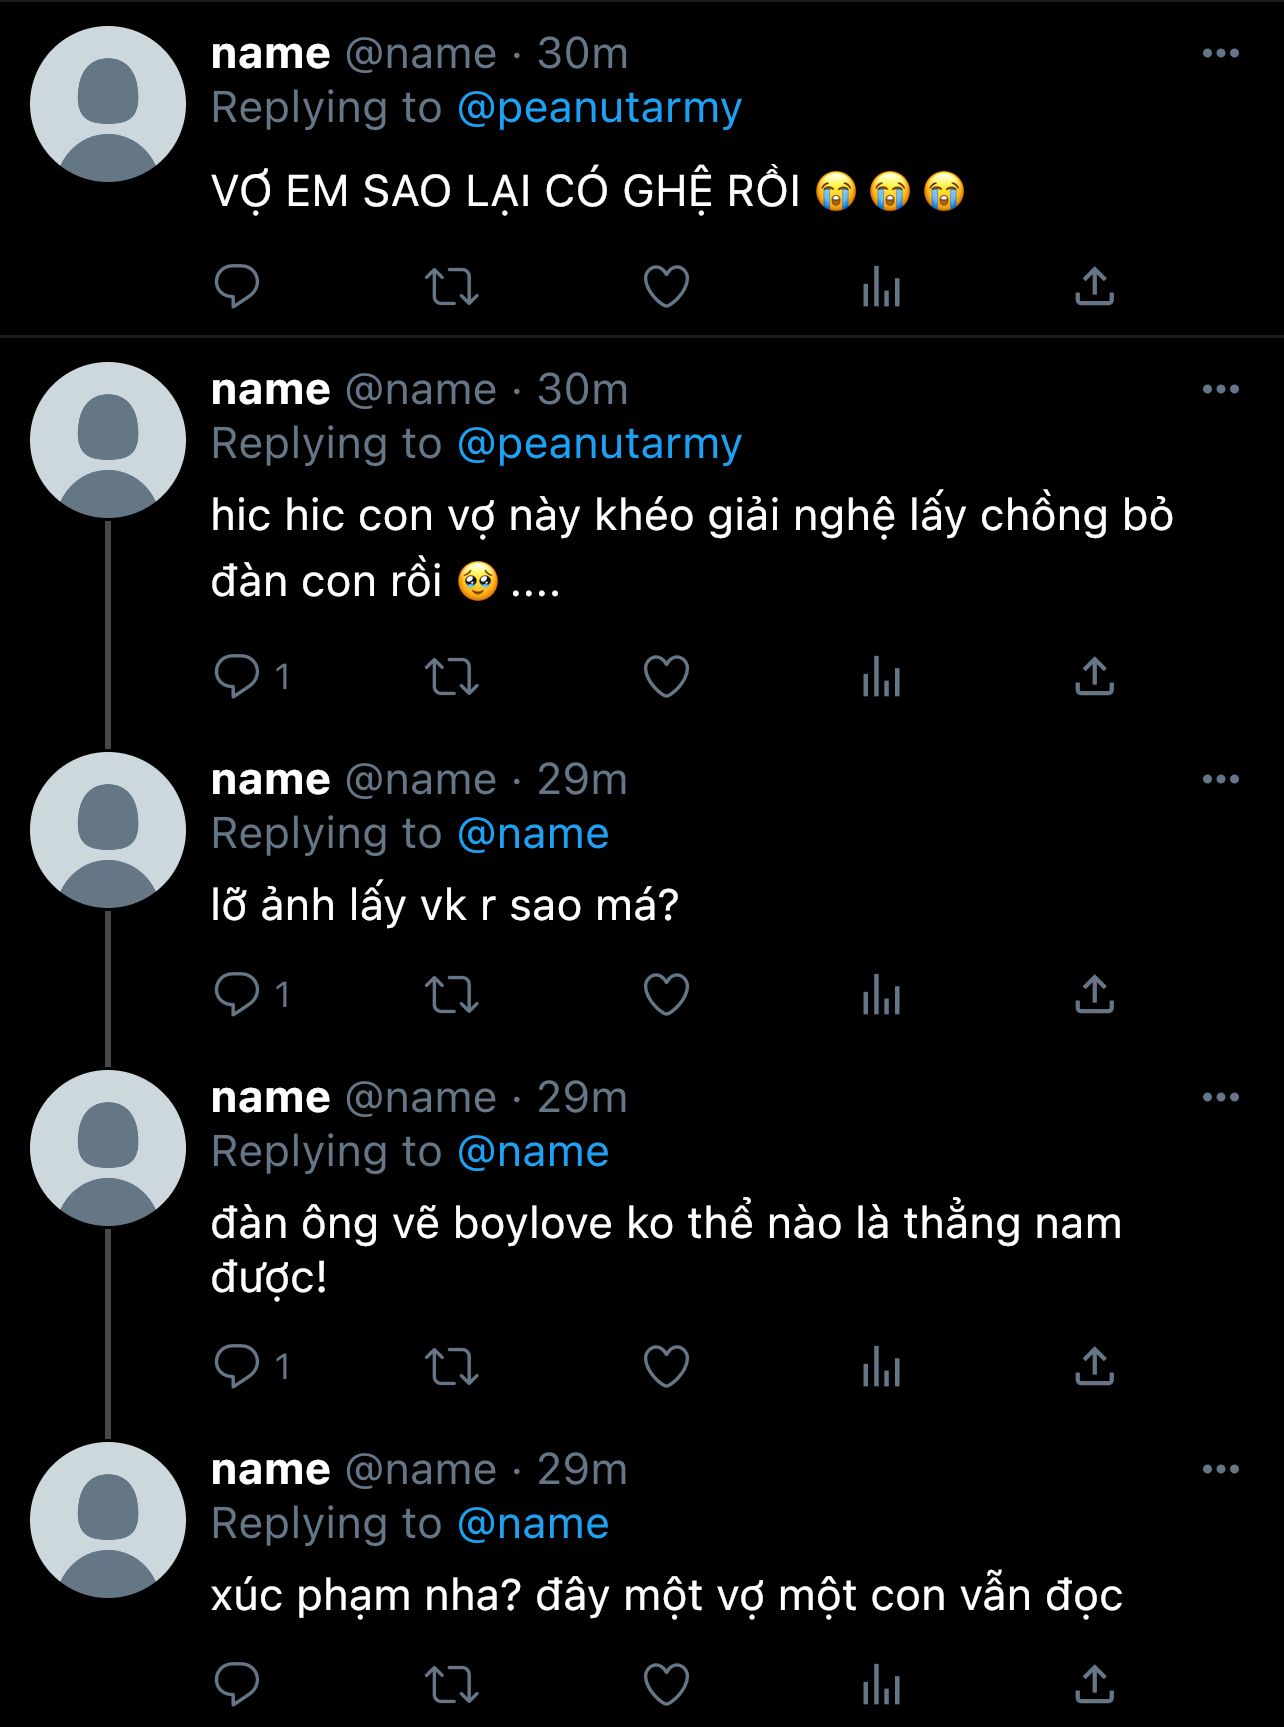Open @peanutarmy mention in the "hic hic" tweet
This screenshot has width=1284, height=1727.
click(x=599, y=444)
